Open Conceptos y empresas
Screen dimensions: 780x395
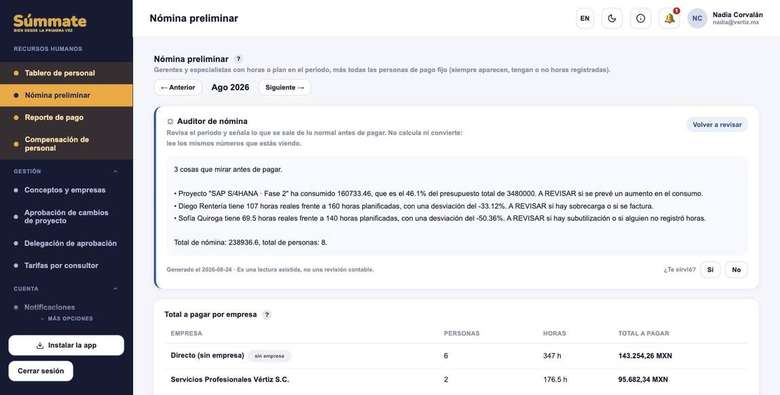click(66, 190)
